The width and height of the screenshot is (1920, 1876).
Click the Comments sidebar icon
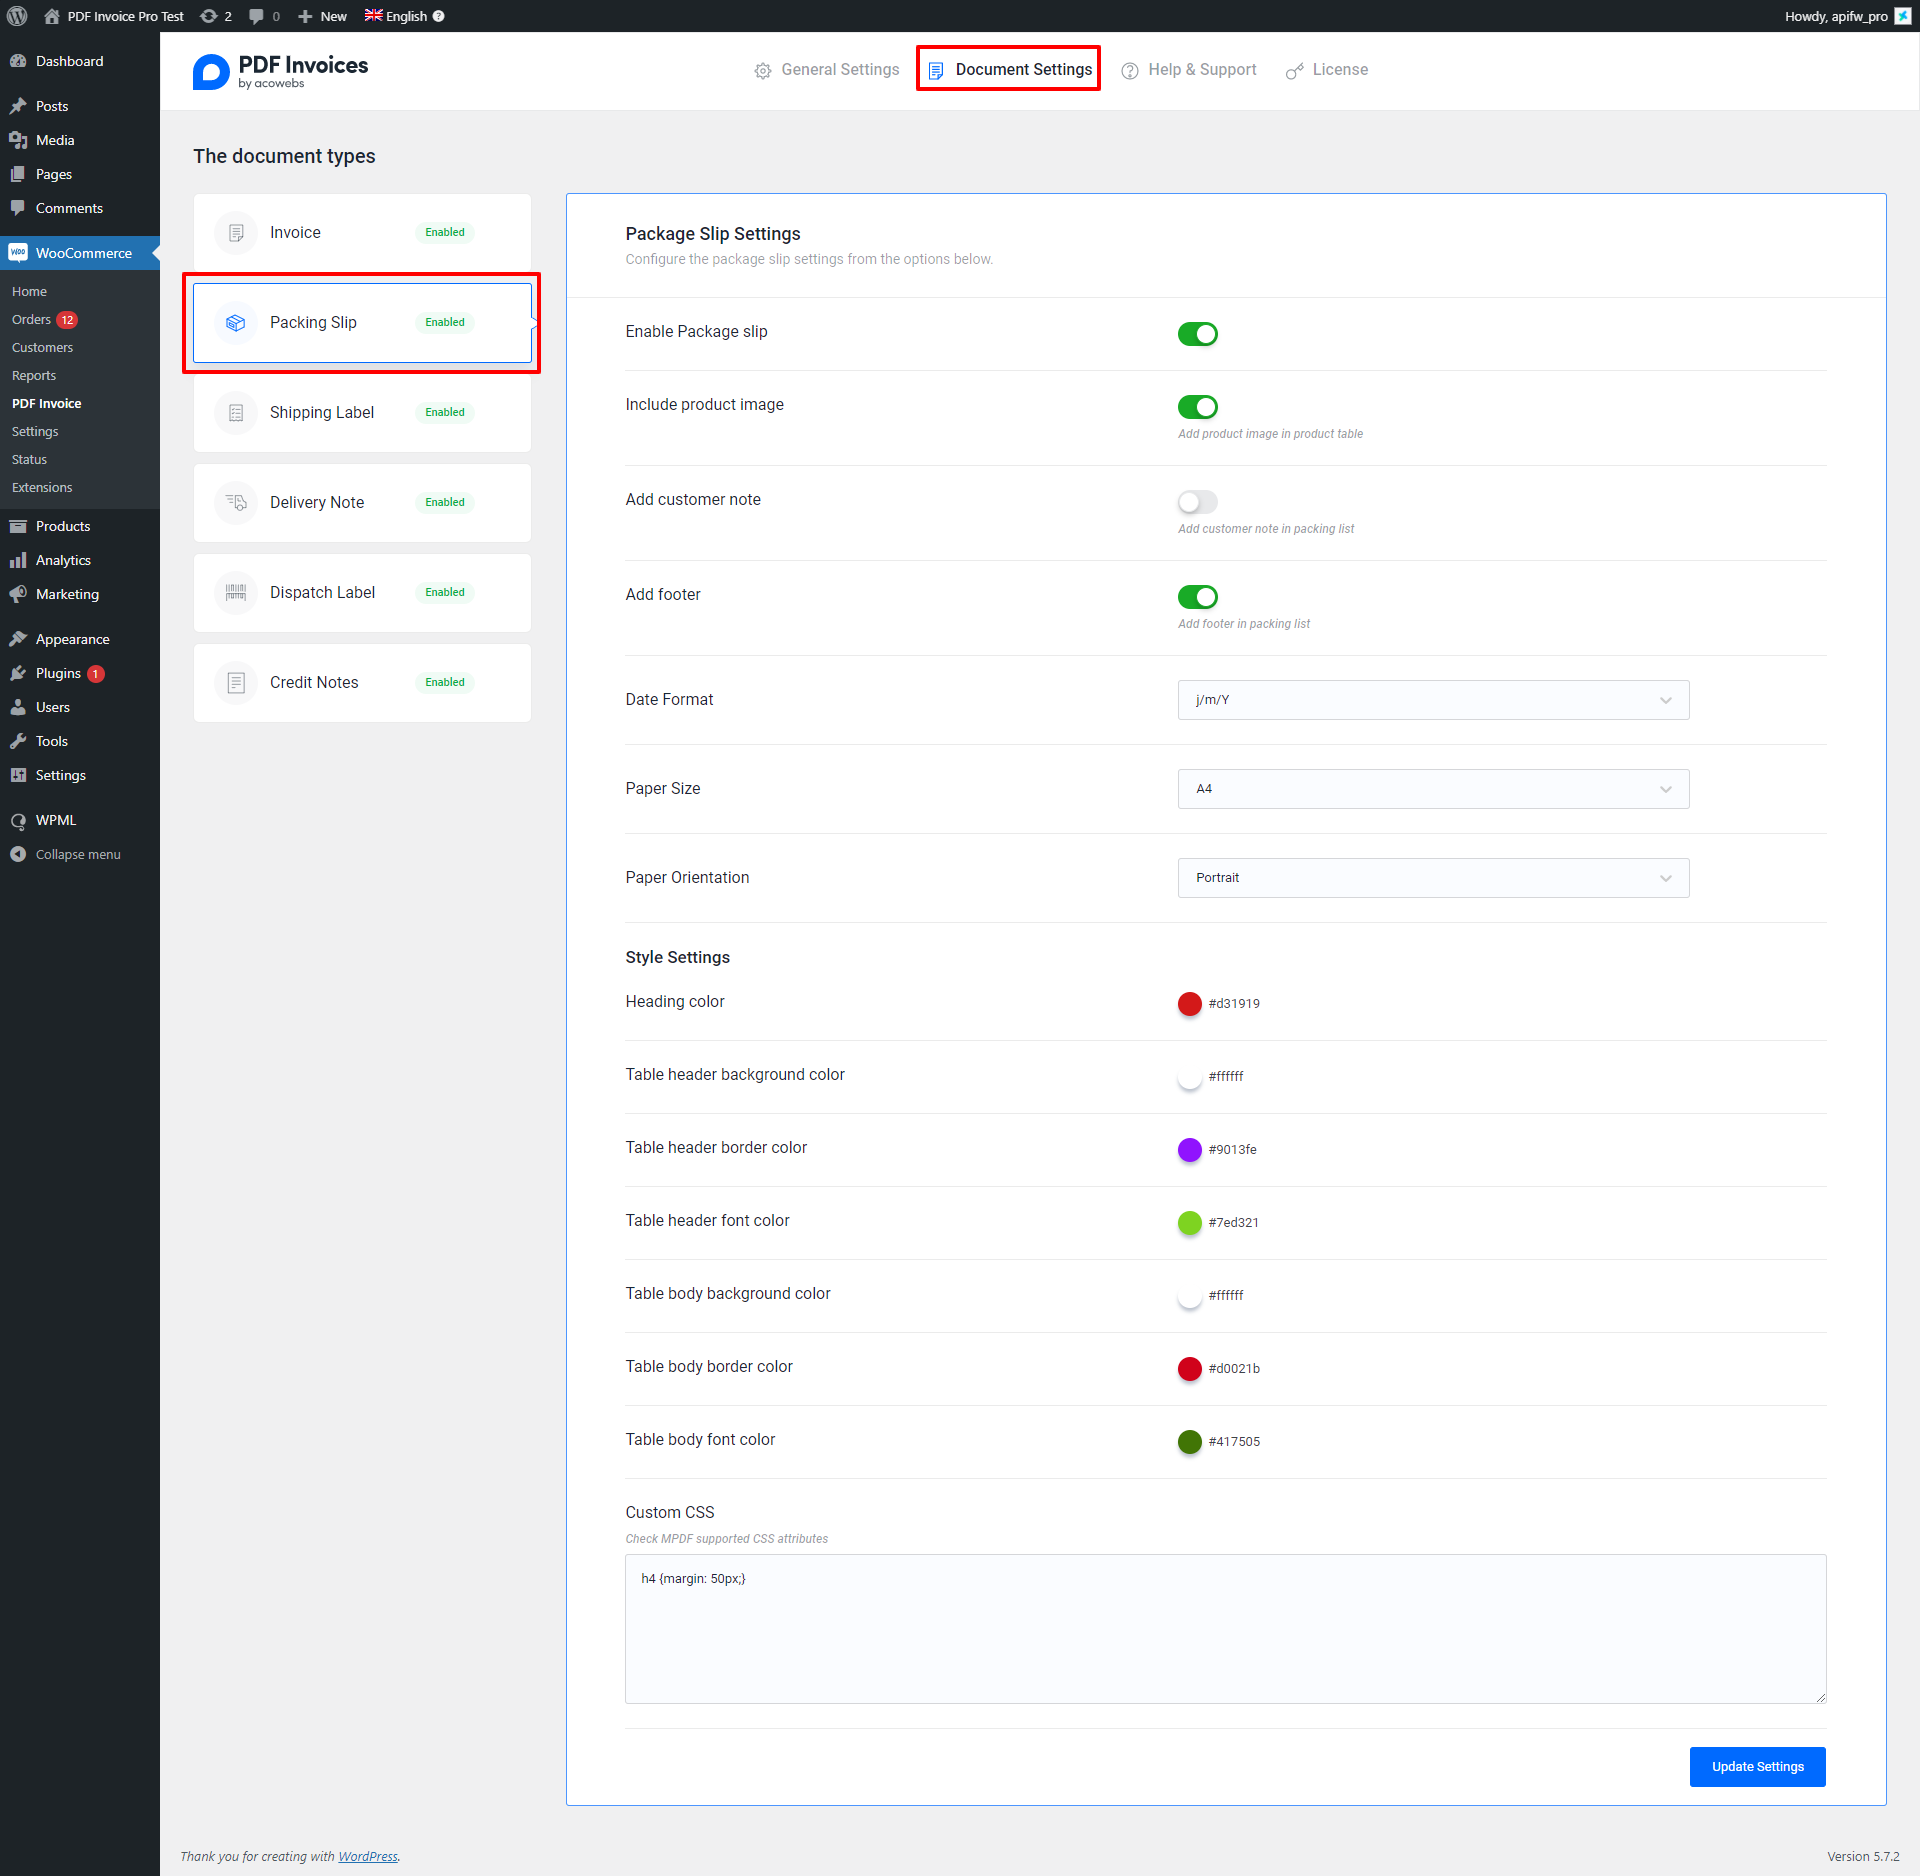[18, 208]
